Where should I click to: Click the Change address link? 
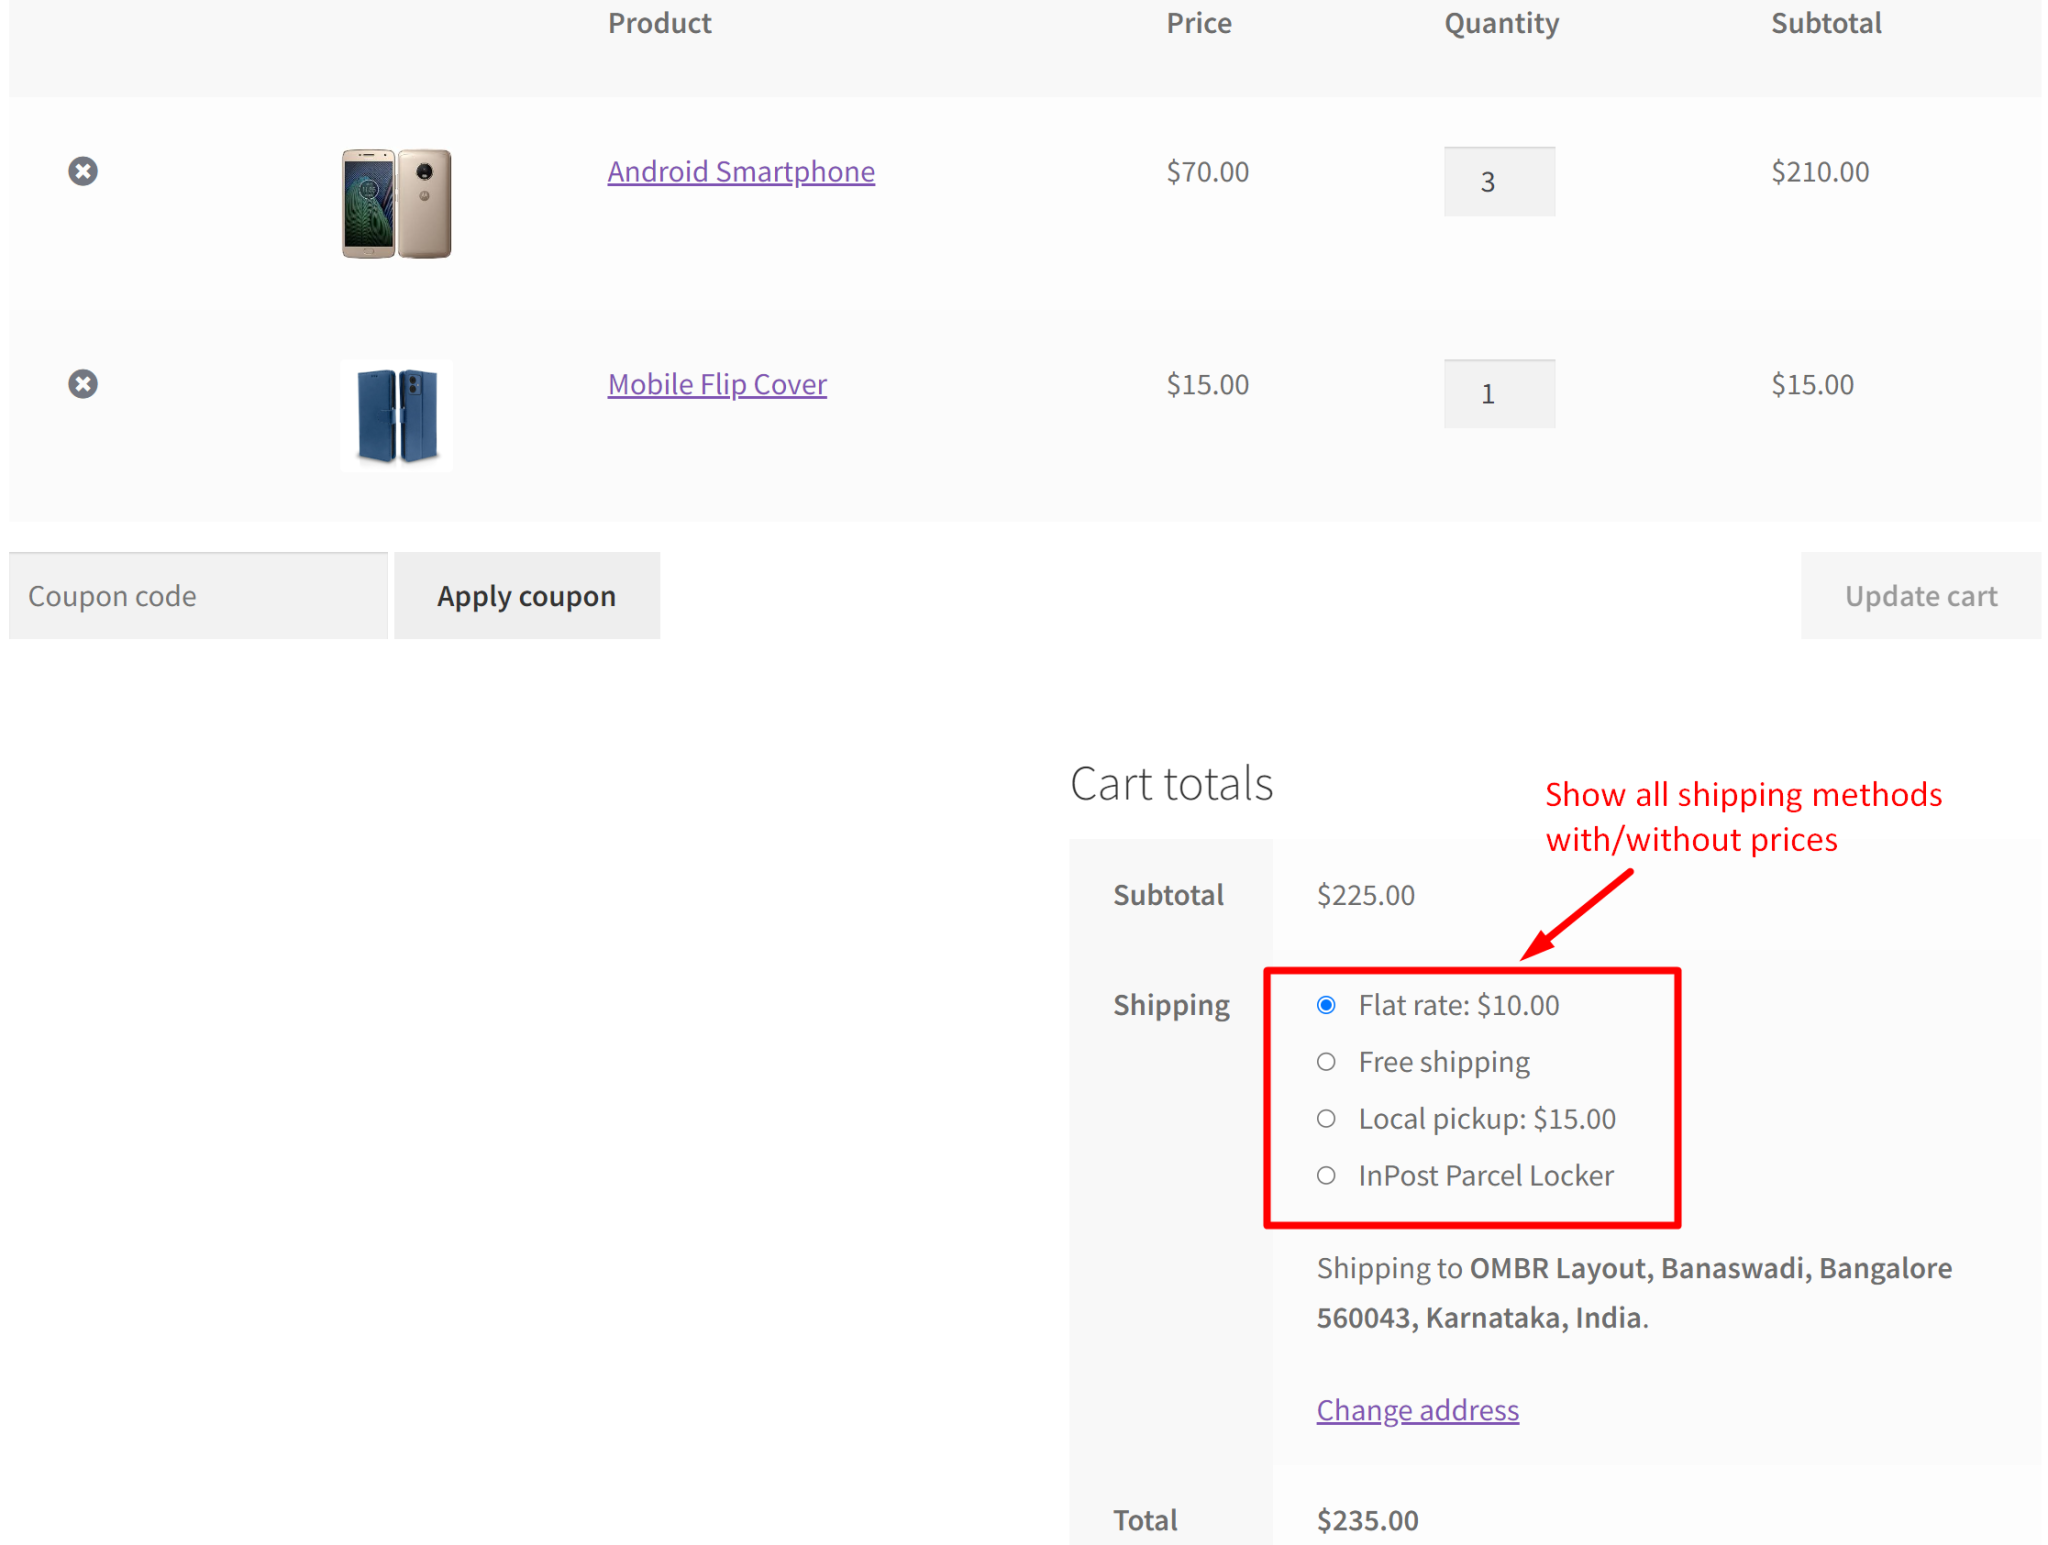click(x=1417, y=1410)
